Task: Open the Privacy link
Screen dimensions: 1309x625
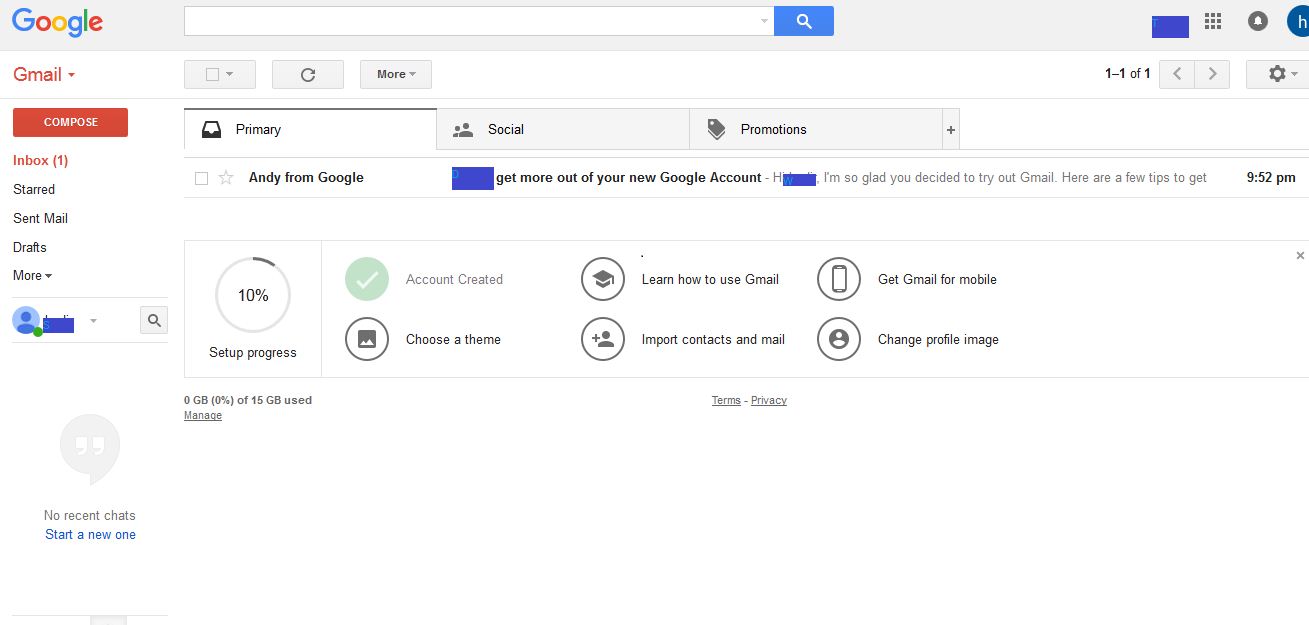Action: (769, 400)
